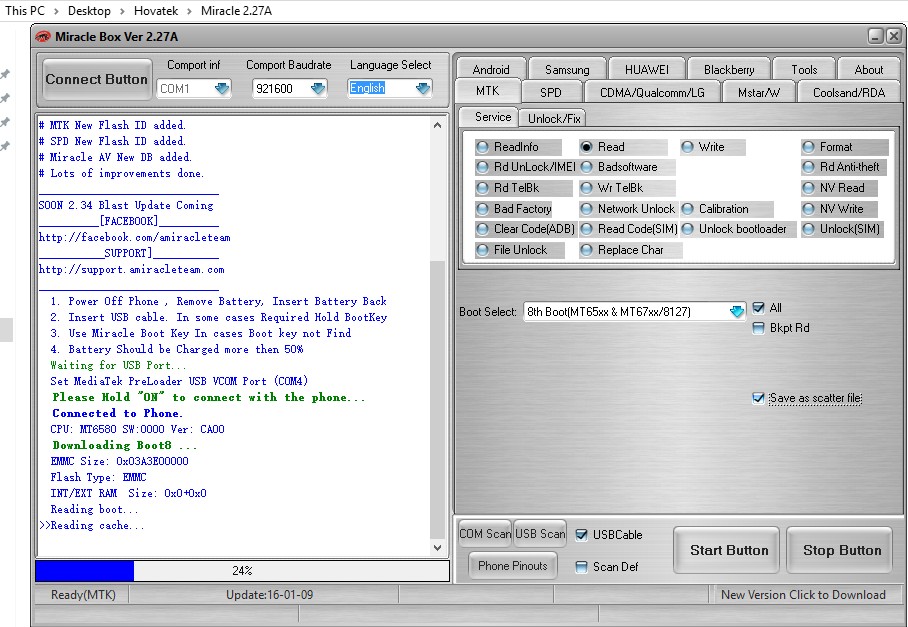Screen dimensions: 908x627
Task: Enable the Scan Def checkbox
Action: pos(581,567)
